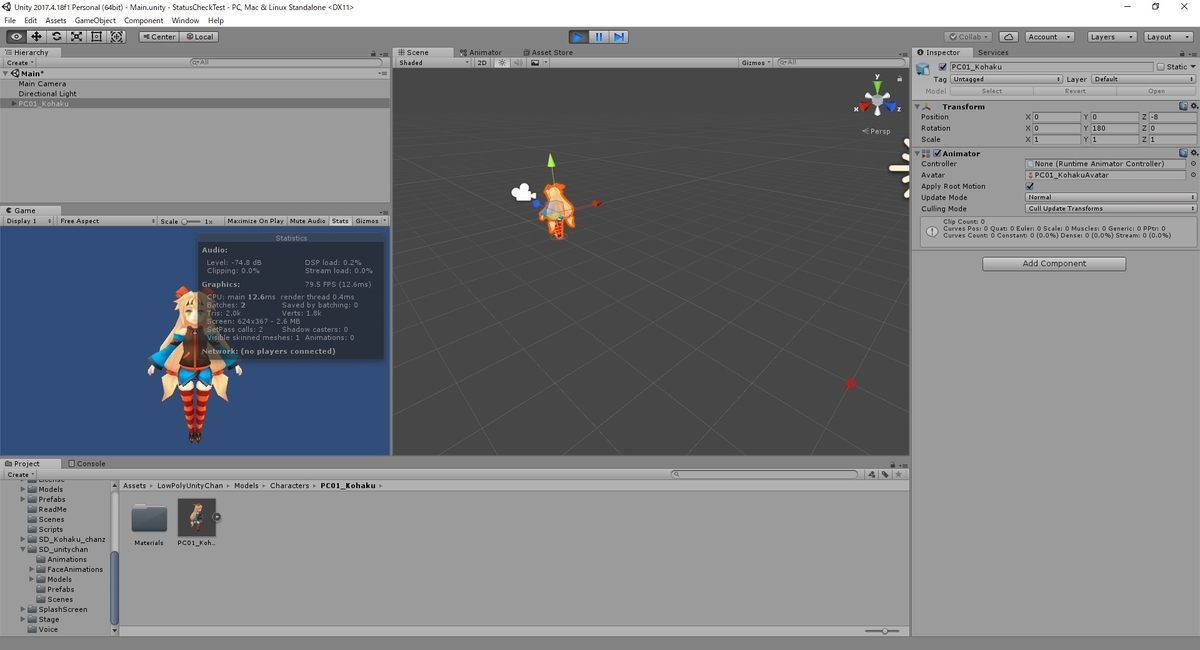Viewport: 1200px width, 650px height.
Task: Open Update Mode dropdown Normal
Action: pyautogui.click(x=1111, y=197)
